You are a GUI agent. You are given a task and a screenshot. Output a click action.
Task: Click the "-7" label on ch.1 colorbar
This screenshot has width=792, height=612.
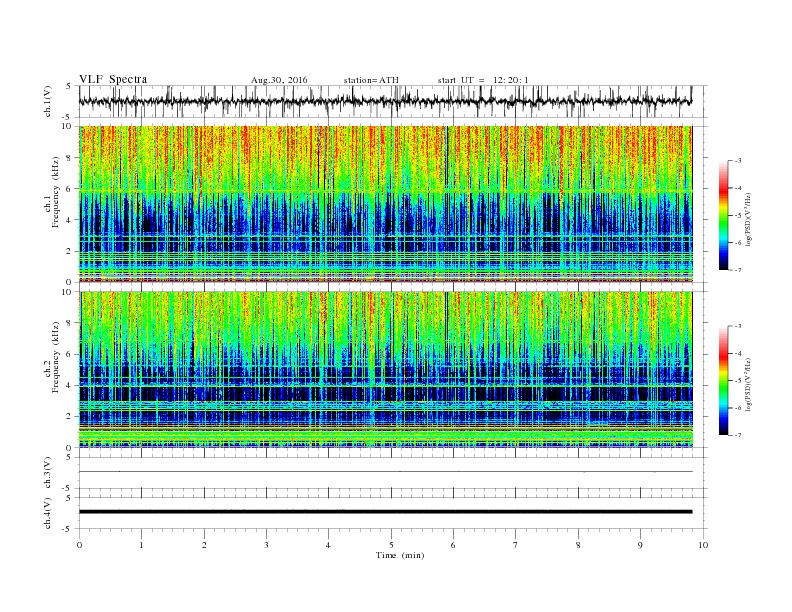click(738, 270)
